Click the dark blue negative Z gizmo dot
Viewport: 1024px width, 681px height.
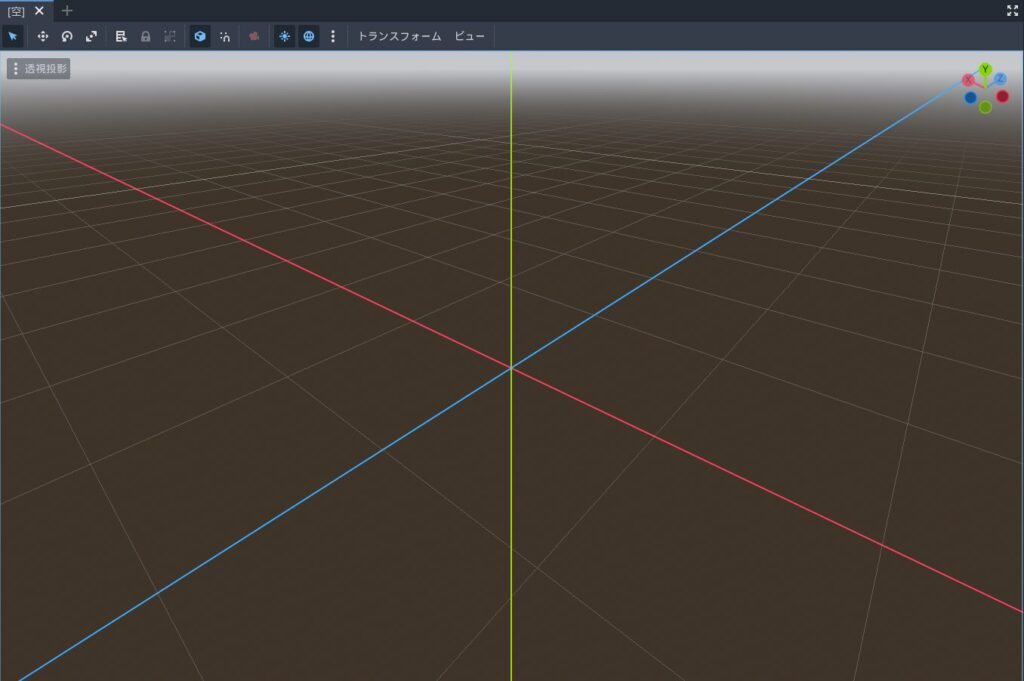coord(970,98)
